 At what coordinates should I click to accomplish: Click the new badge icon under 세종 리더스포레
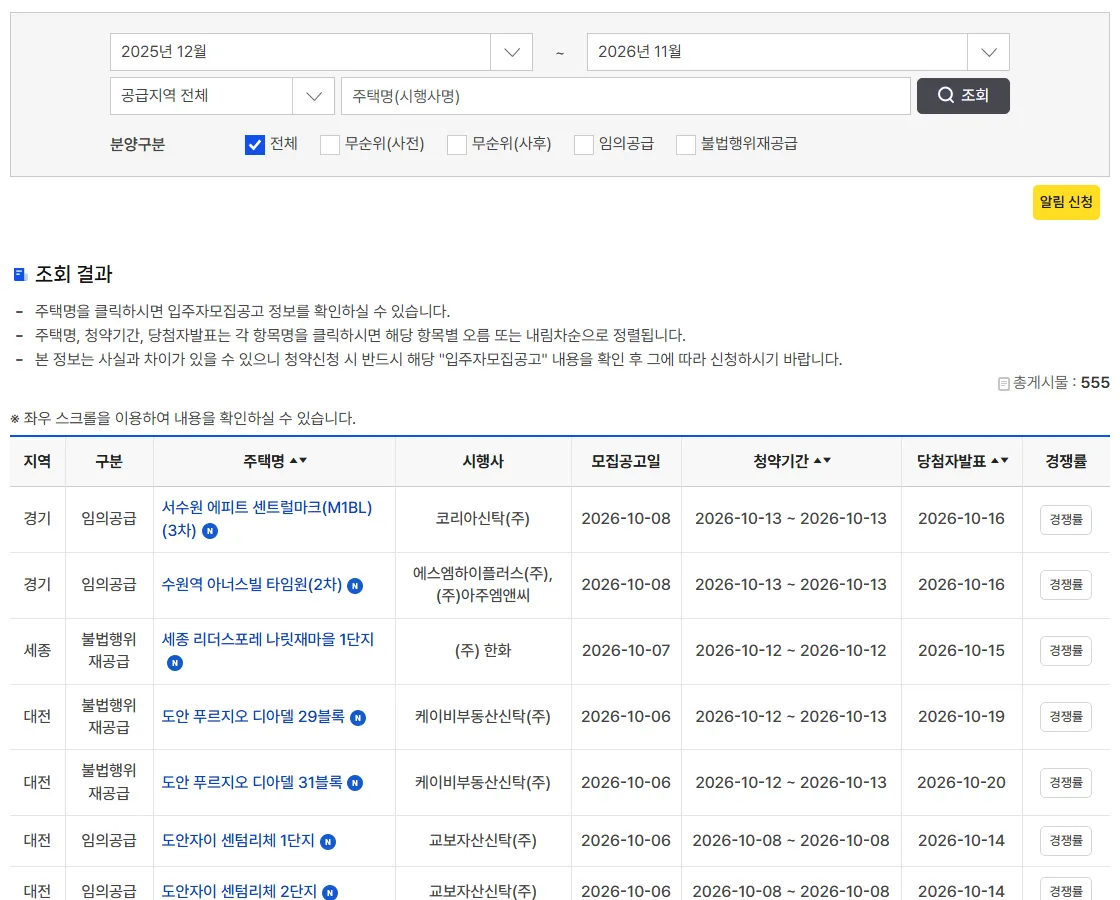(175, 664)
